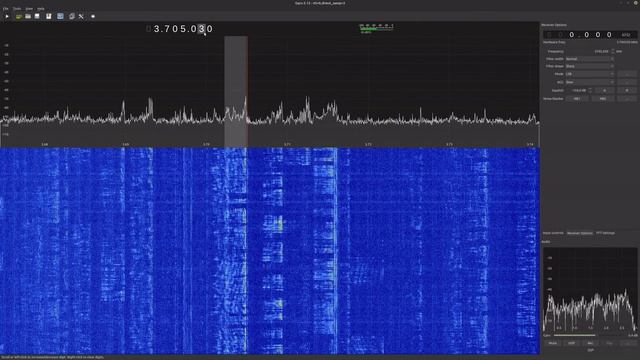Open AGC options button beside AGC dropdown
The width and height of the screenshot is (640, 360).
click(627, 82)
